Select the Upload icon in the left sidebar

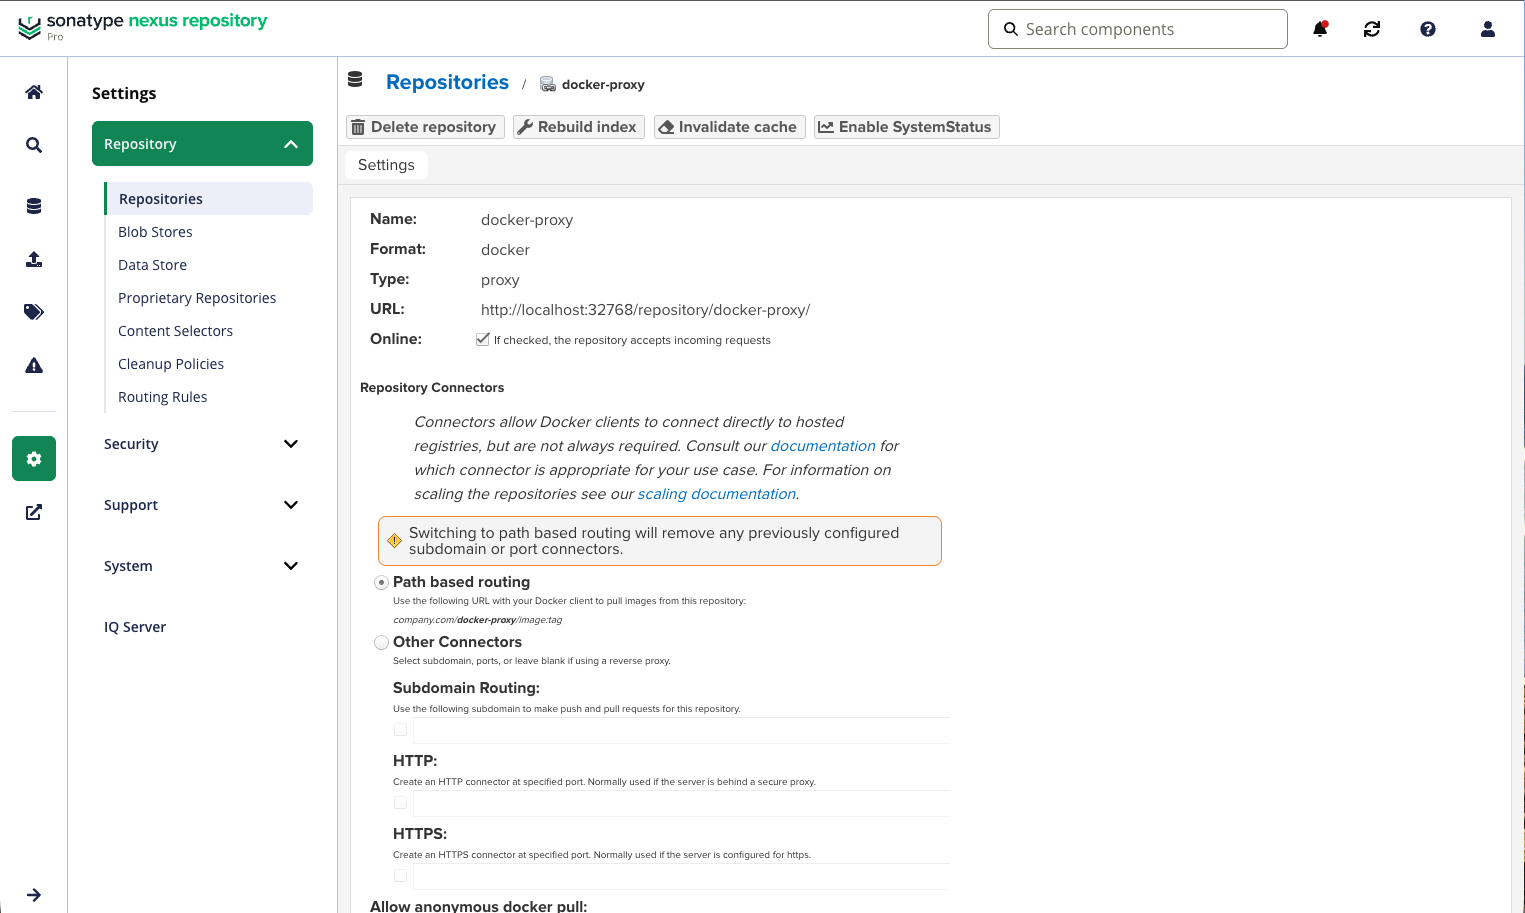[33, 258]
